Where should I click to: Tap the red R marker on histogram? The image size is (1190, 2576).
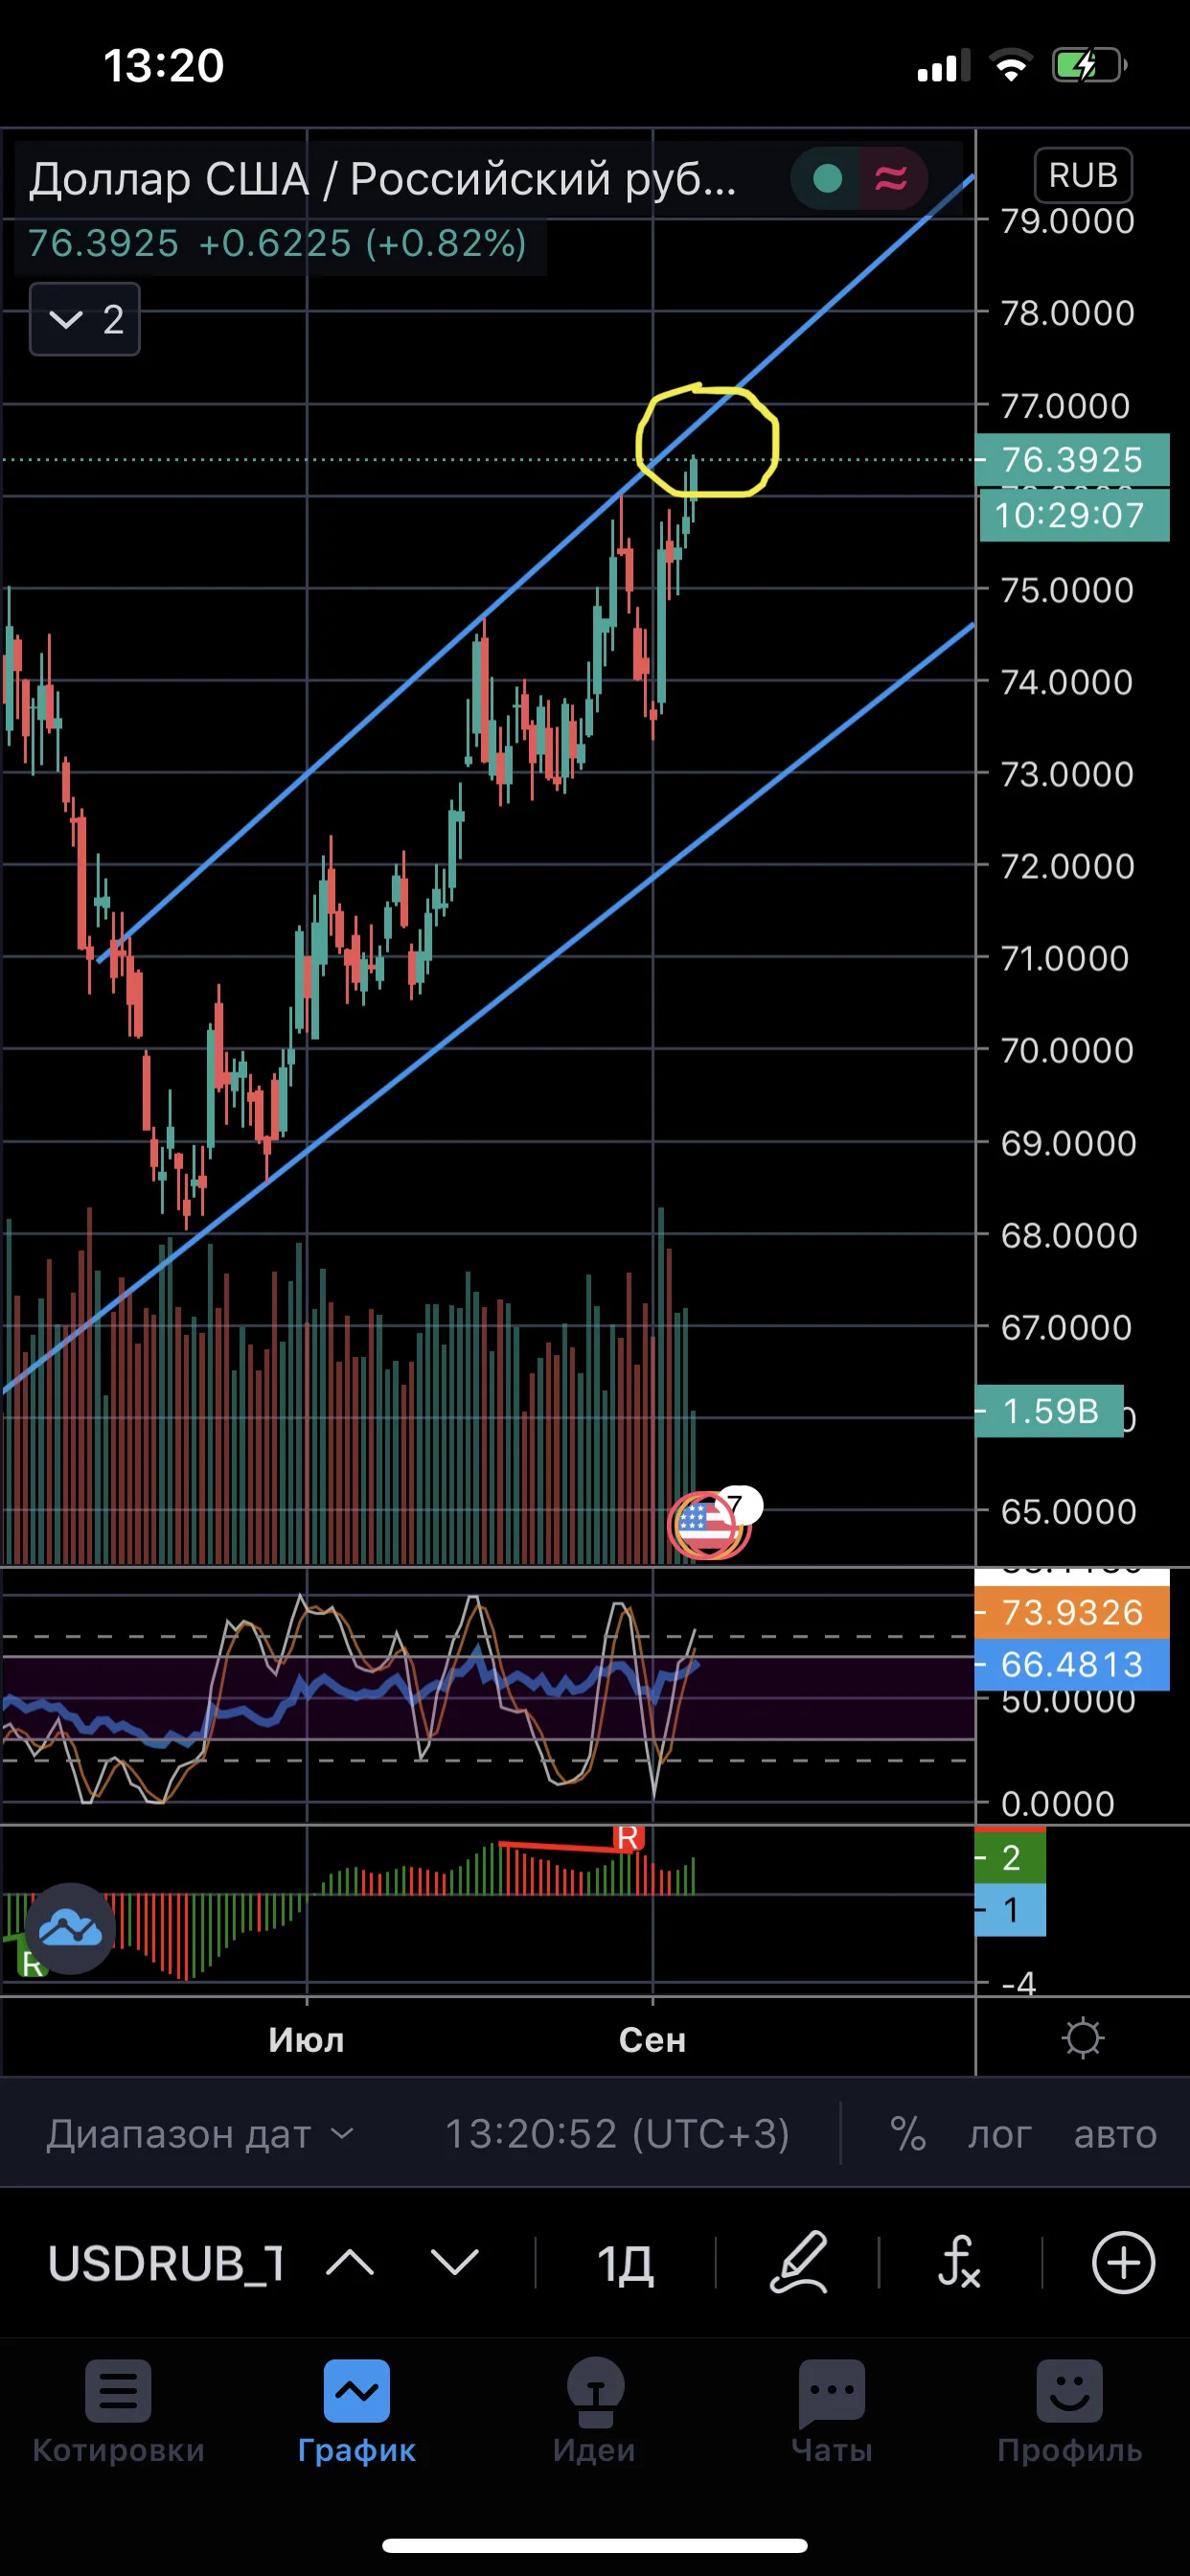pyautogui.click(x=628, y=1838)
